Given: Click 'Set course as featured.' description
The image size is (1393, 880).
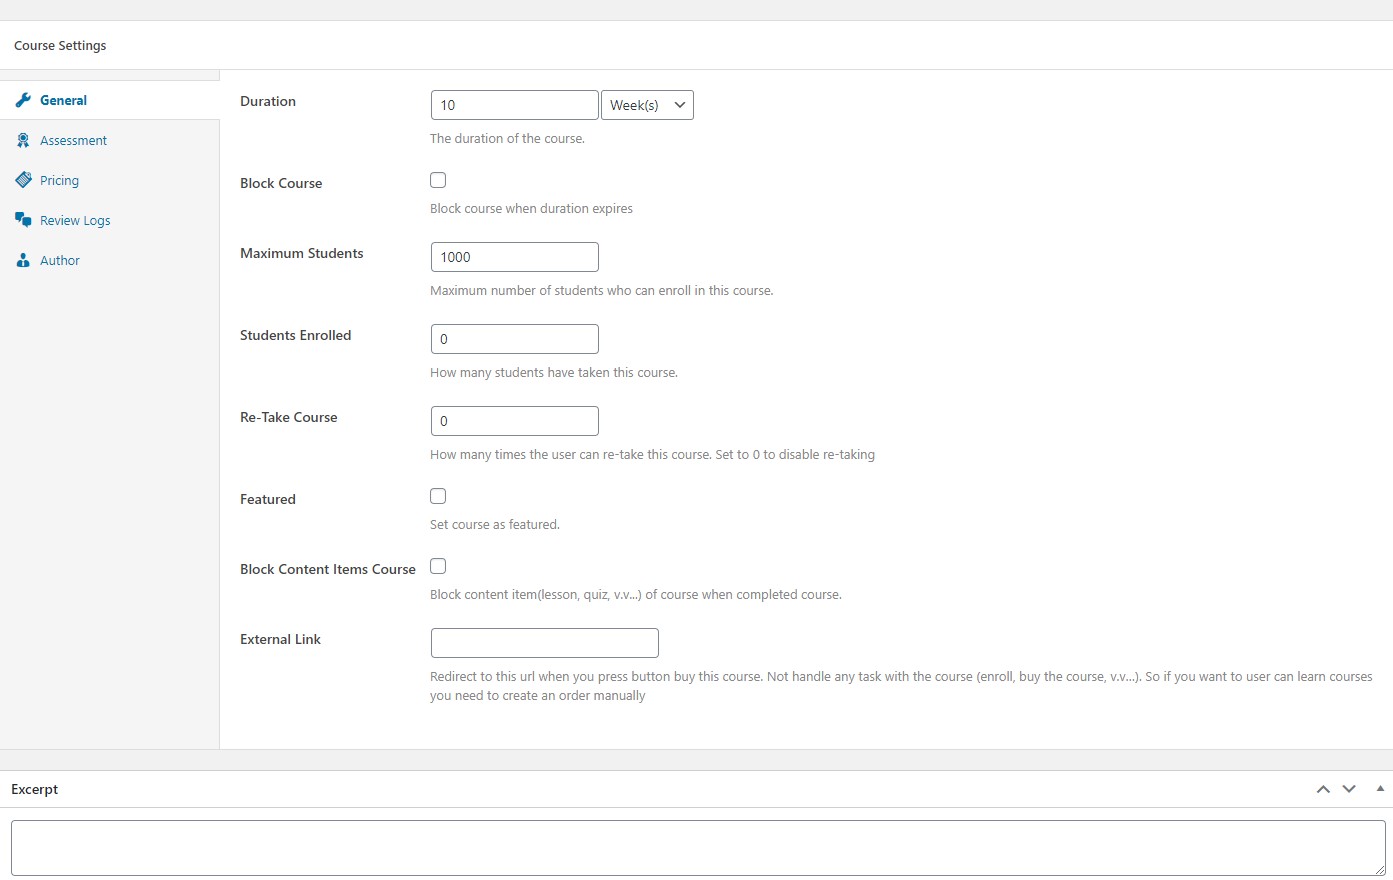Looking at the screenshot, I should (x=495, y=525).
